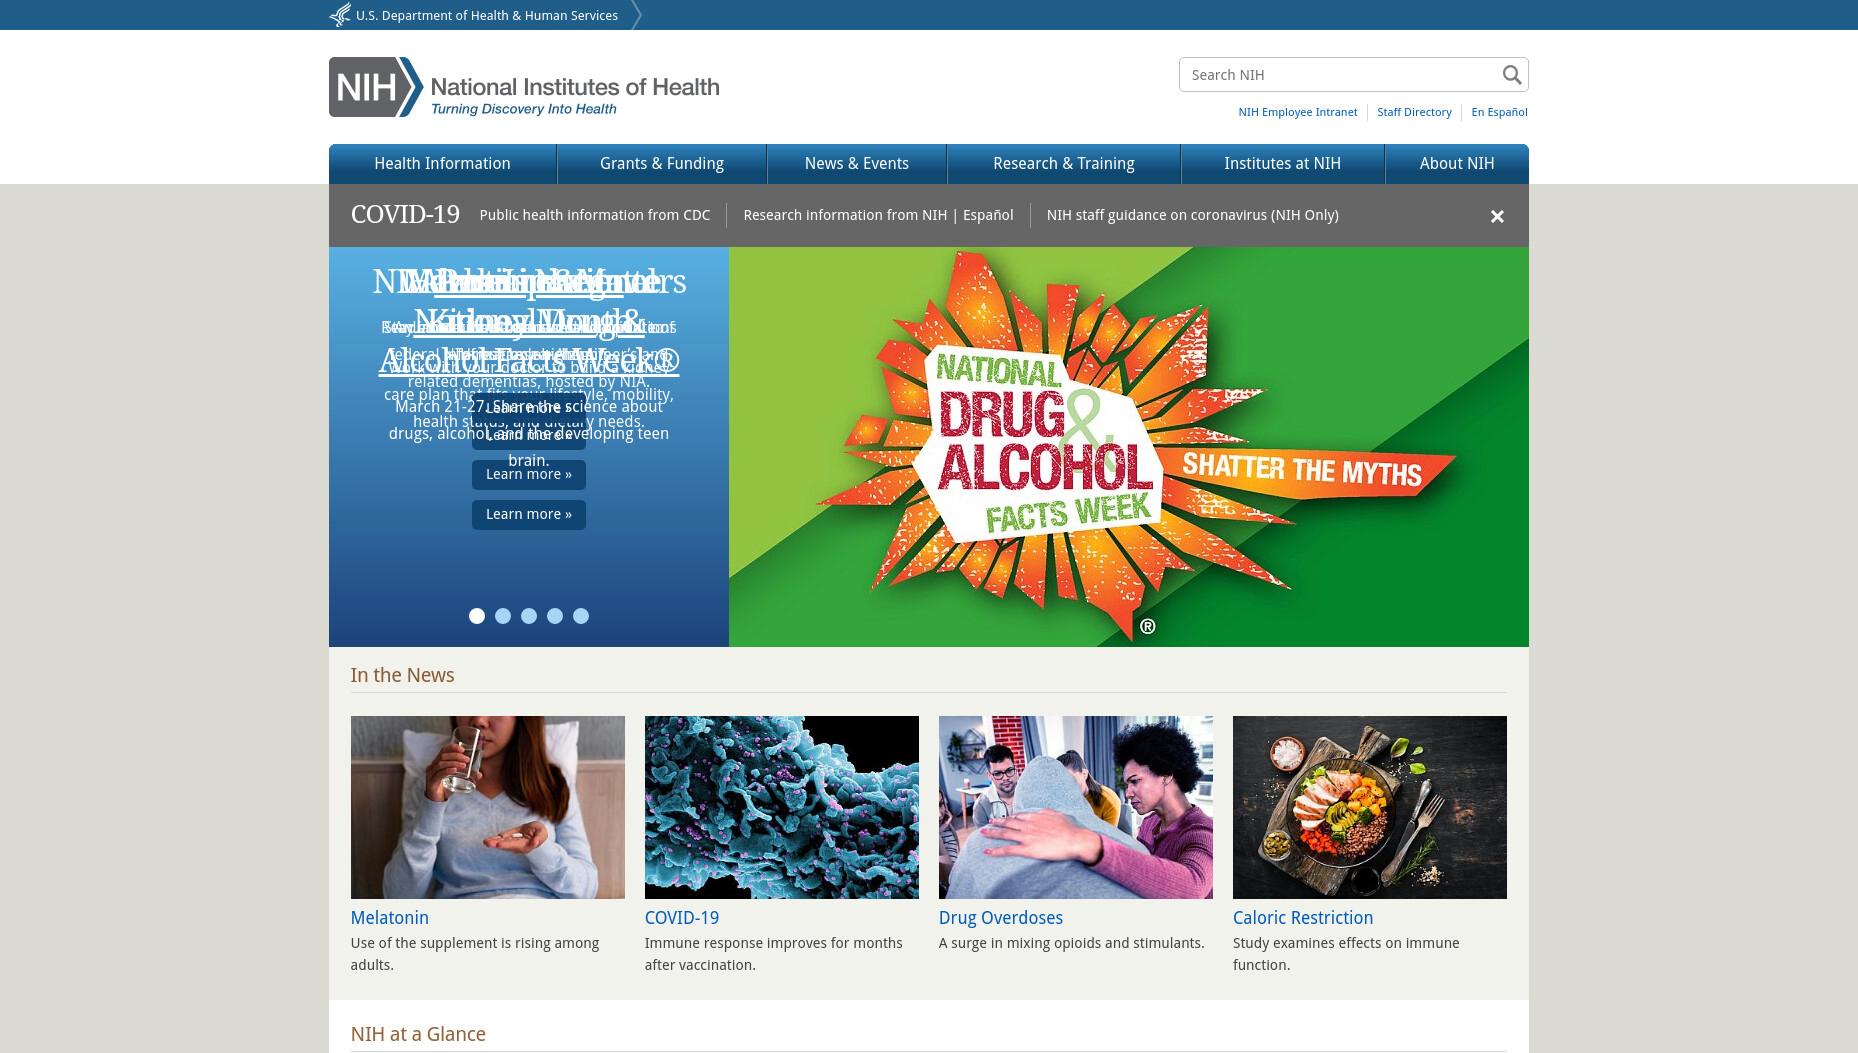
Task: Open Public health information from CDC
Action: click(595, 215)
